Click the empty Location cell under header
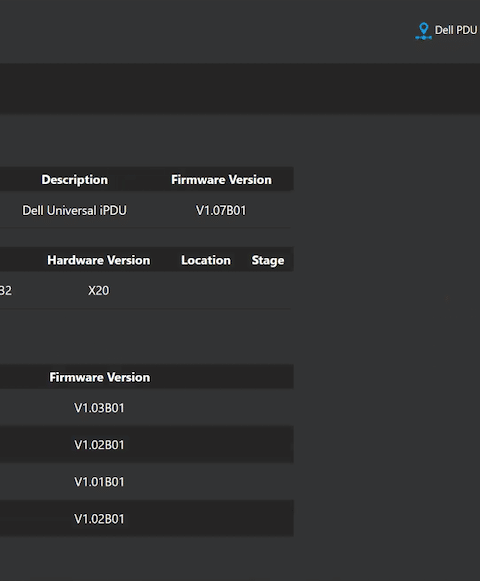Screen dimensions: 480x581 click(206, 290)
